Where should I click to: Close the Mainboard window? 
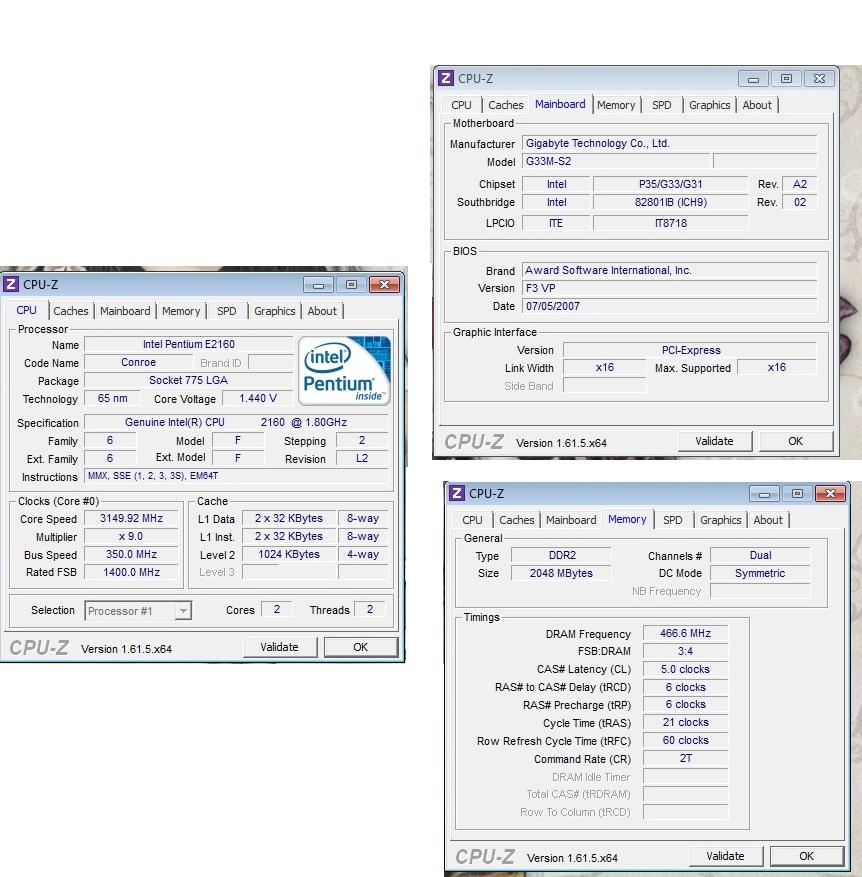point(819,79)
